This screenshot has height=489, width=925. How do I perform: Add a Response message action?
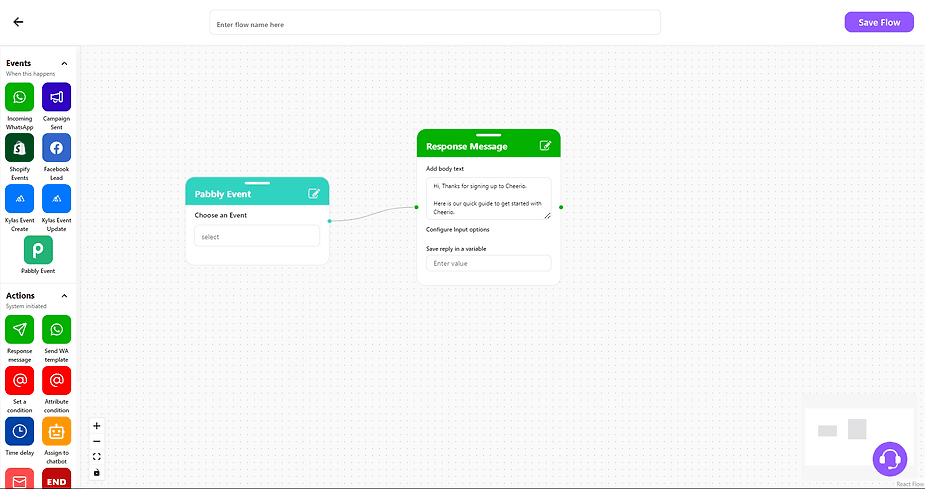pos(19,329)
